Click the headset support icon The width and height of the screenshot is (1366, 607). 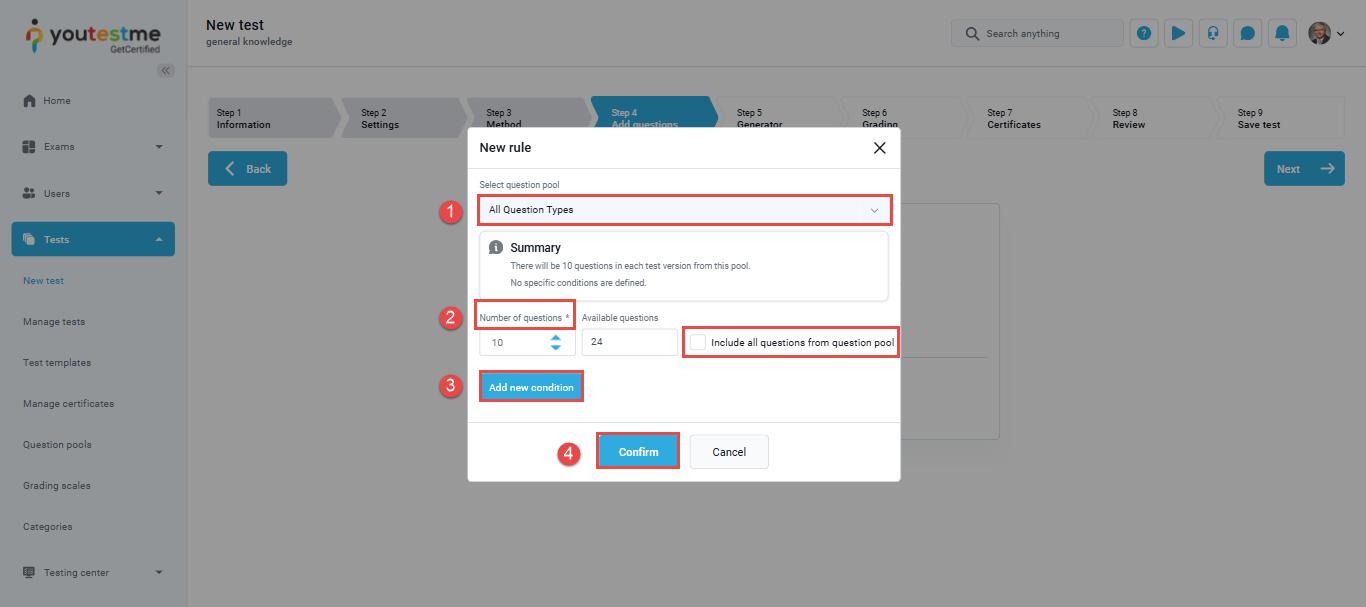[x=1213, y=33]
